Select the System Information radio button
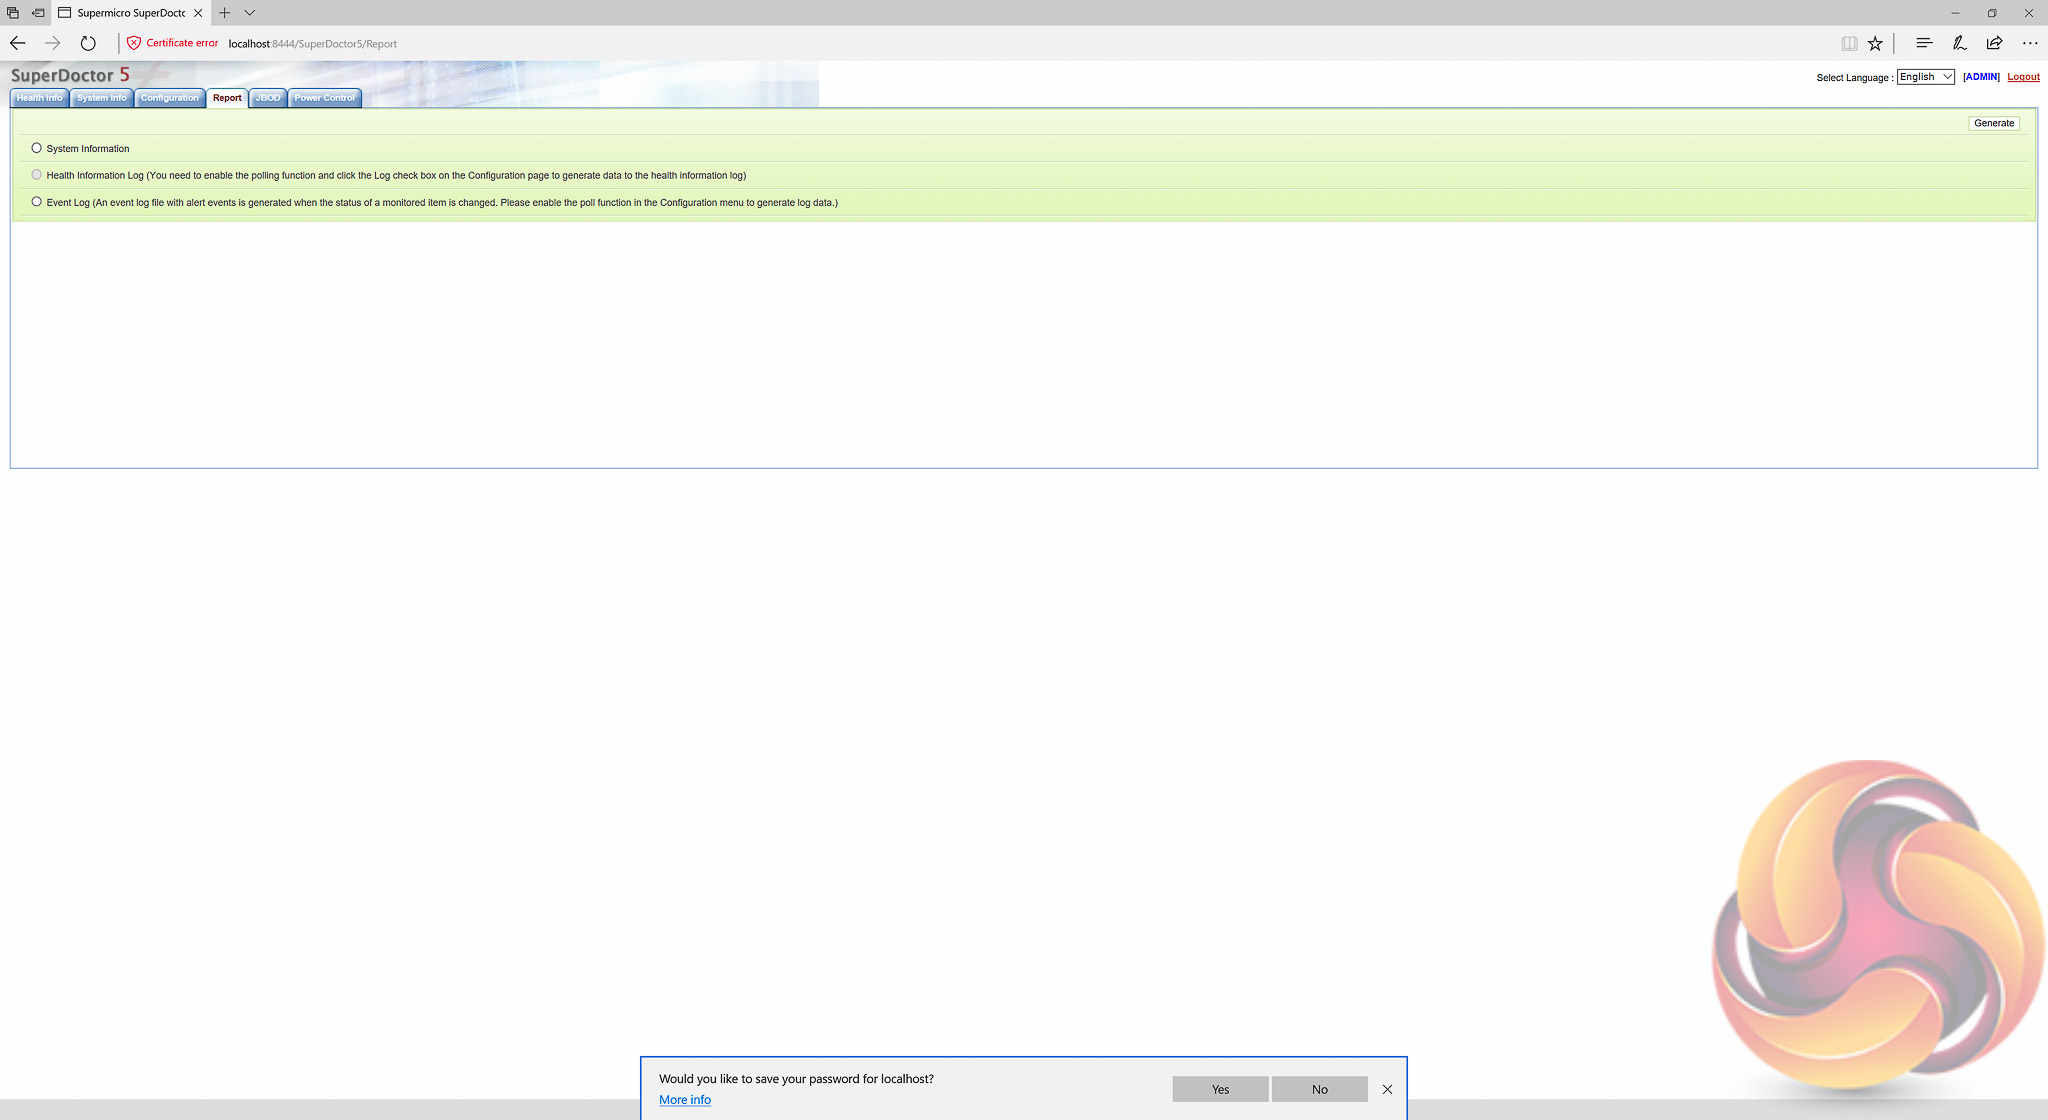 click(x=37, y=148)
